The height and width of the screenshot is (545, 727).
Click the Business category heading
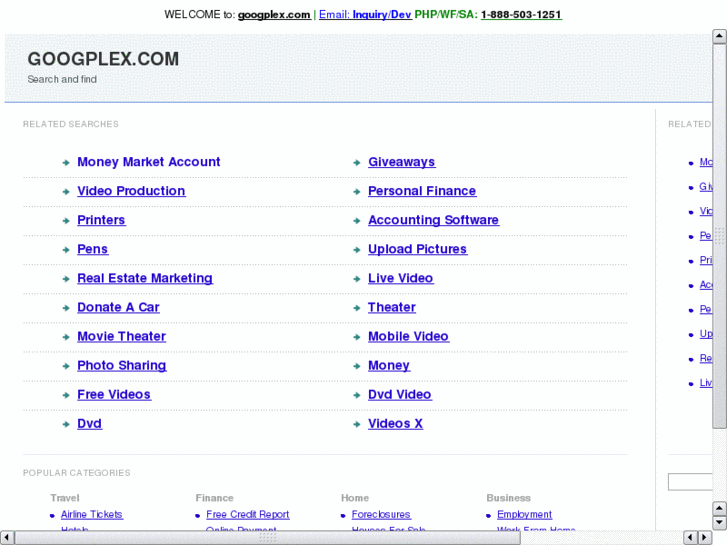pyautogui.click(x=509, y=498)
